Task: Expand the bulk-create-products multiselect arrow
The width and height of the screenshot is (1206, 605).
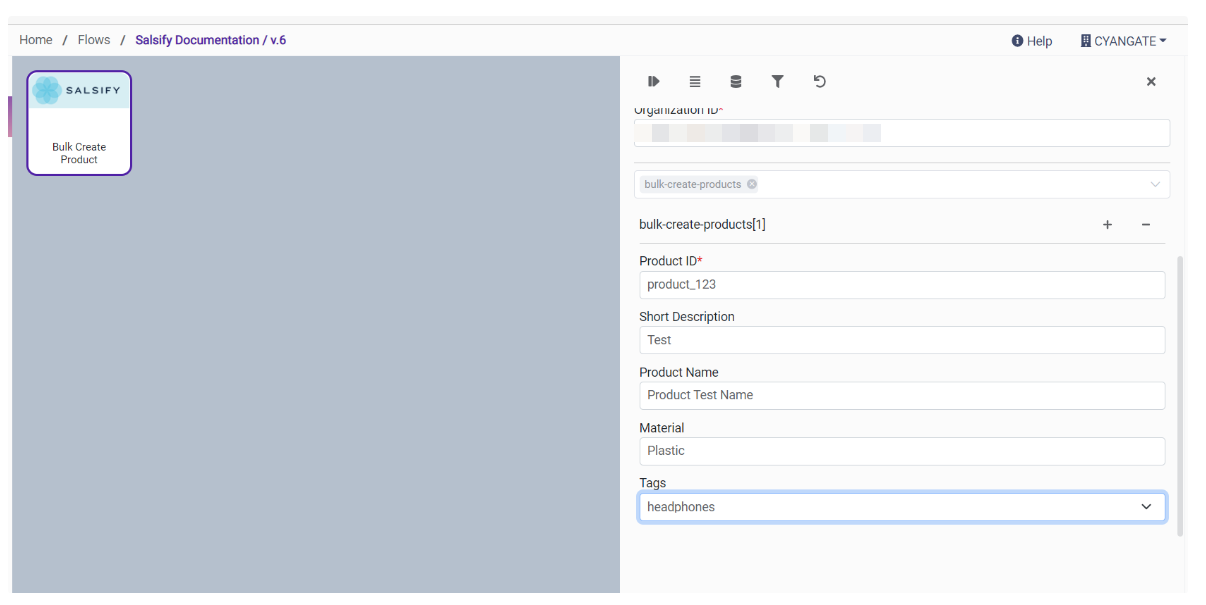Action: tap(1155, 184)
